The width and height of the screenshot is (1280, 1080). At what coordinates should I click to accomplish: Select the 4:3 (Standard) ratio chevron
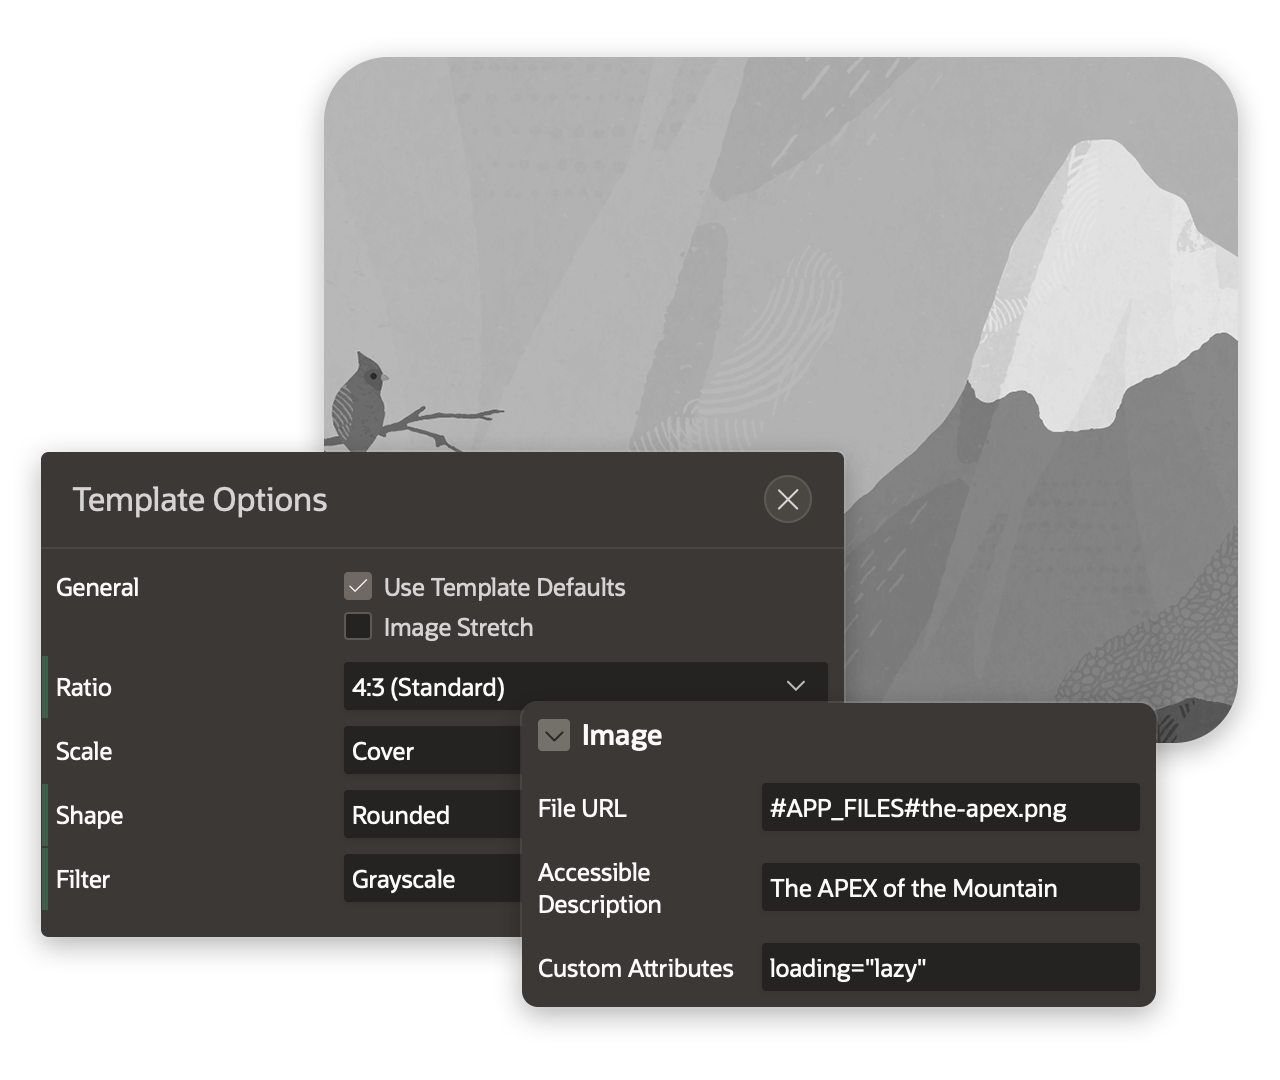(796, 687)
